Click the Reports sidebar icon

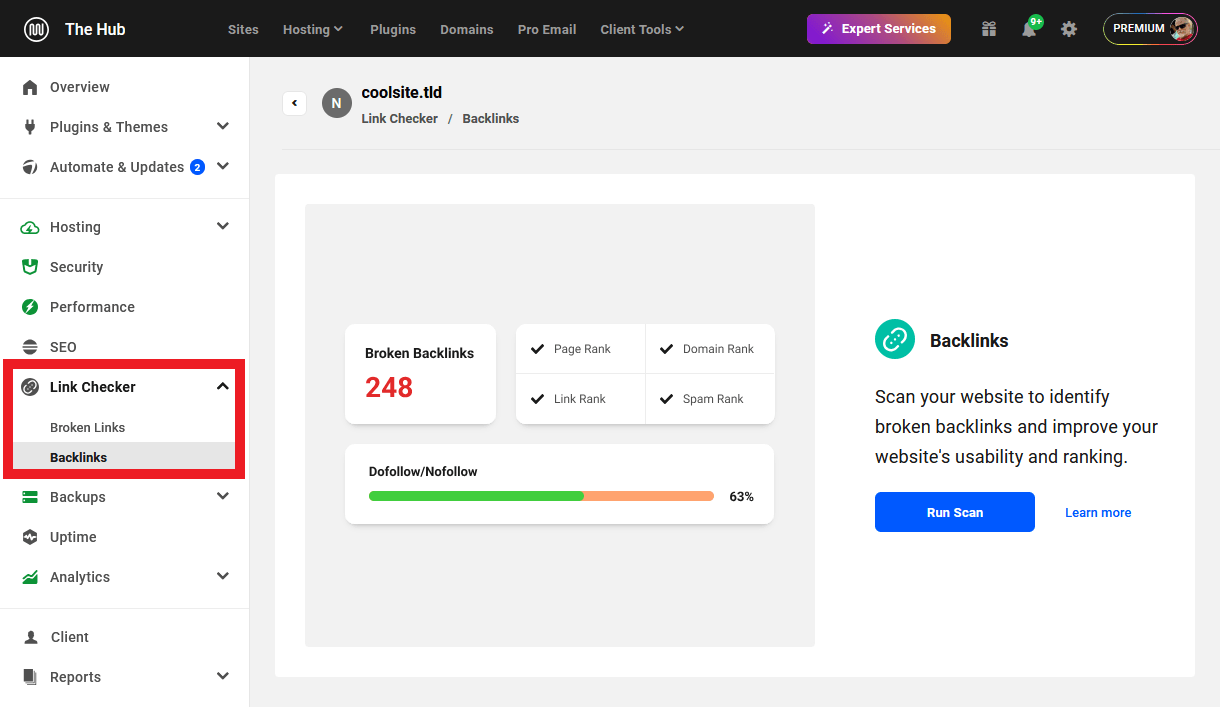click(x=30, y=677)
